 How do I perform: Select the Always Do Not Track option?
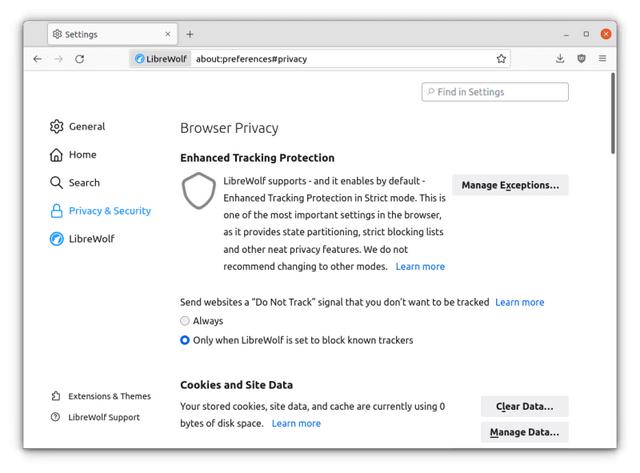click(185, 321)
